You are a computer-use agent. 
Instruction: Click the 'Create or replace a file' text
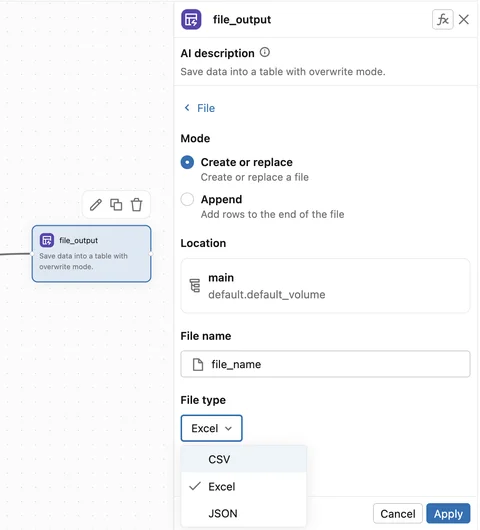(x=255, y=177)
